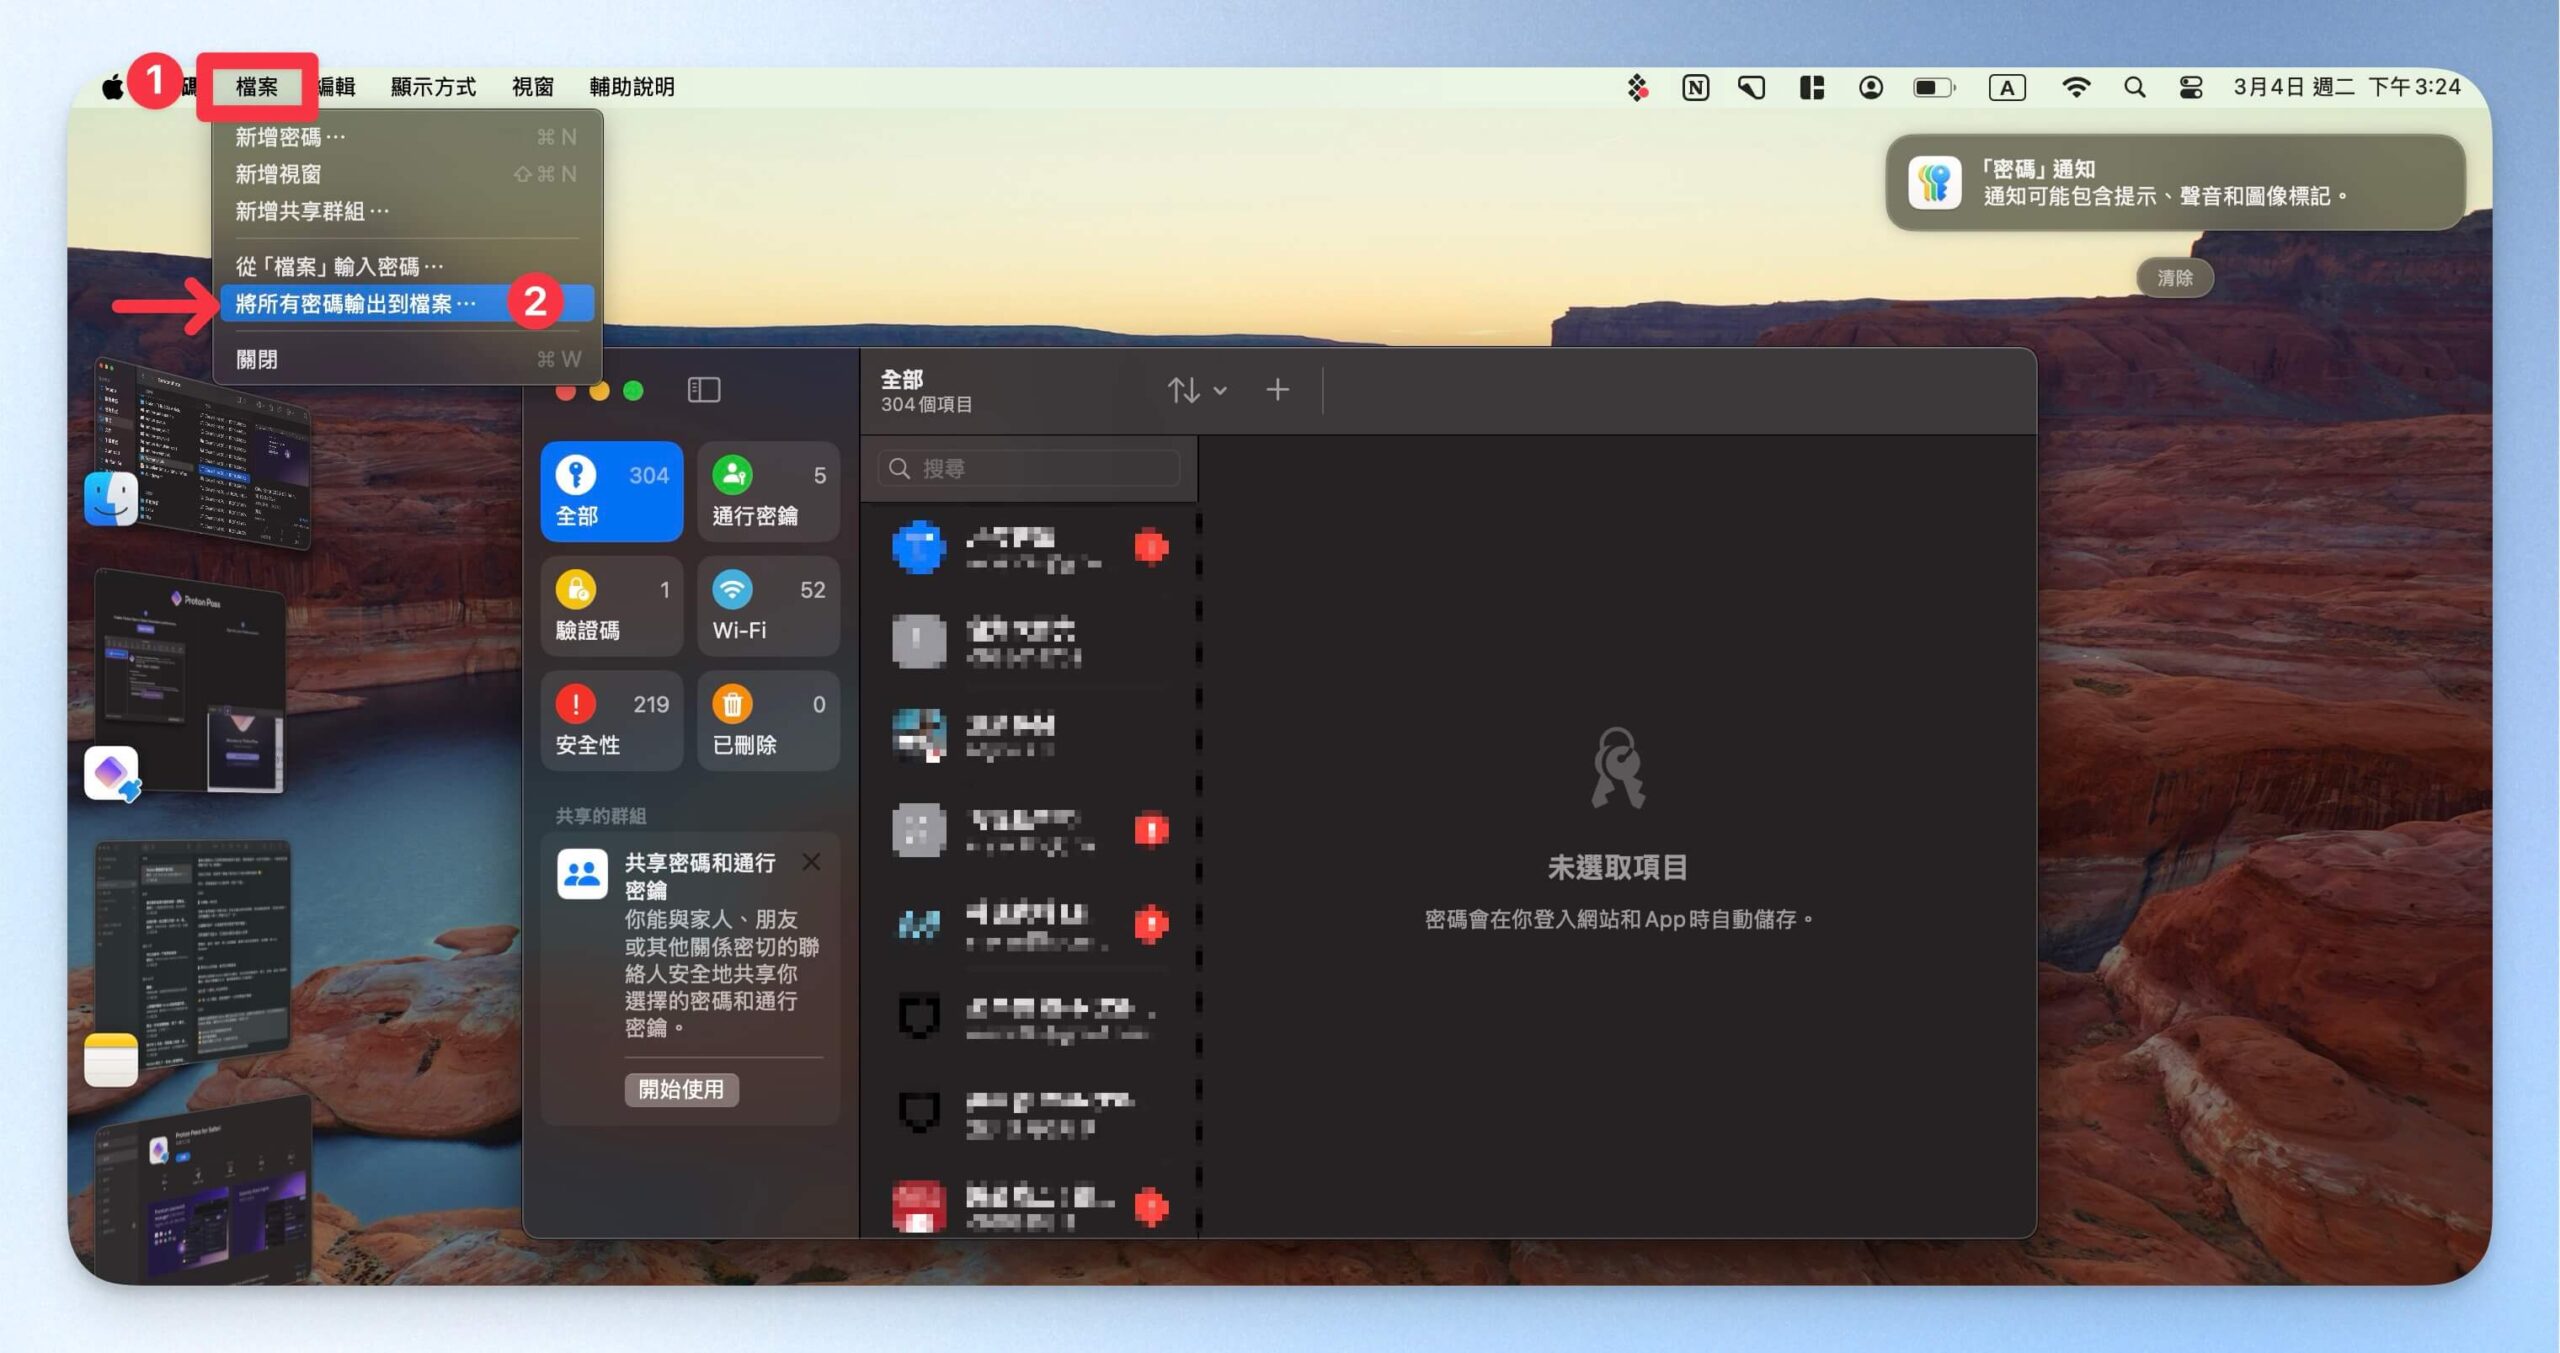
Task: Click the 開始使用 get started button
Action: pos(681,1089)
